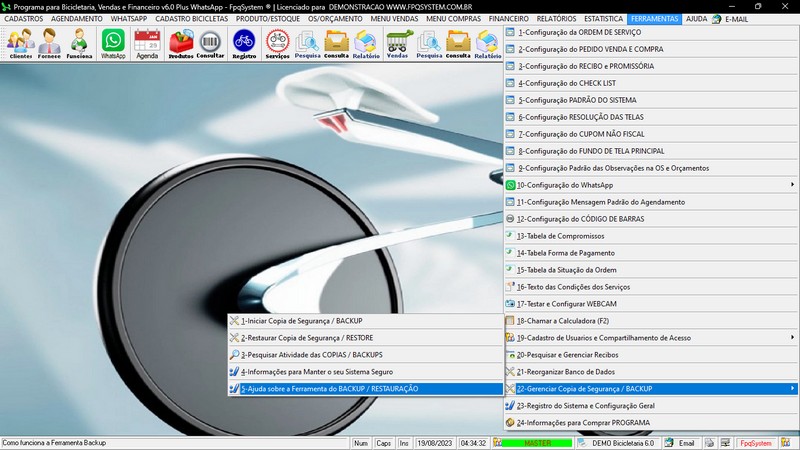Open the Agenda calendar icon
Viewport: 800px width, 450px height.
pyautogui.click(x=147, y=44)
